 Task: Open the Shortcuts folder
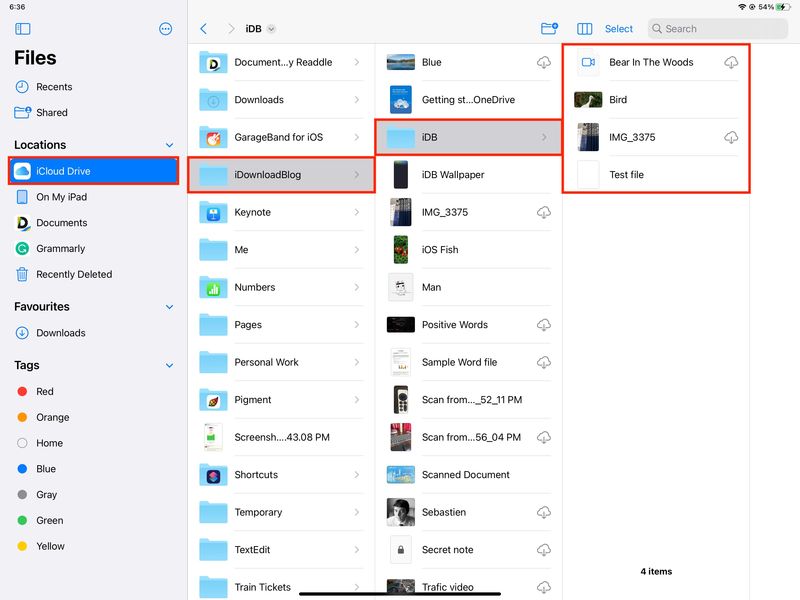[x=281, y=474]
